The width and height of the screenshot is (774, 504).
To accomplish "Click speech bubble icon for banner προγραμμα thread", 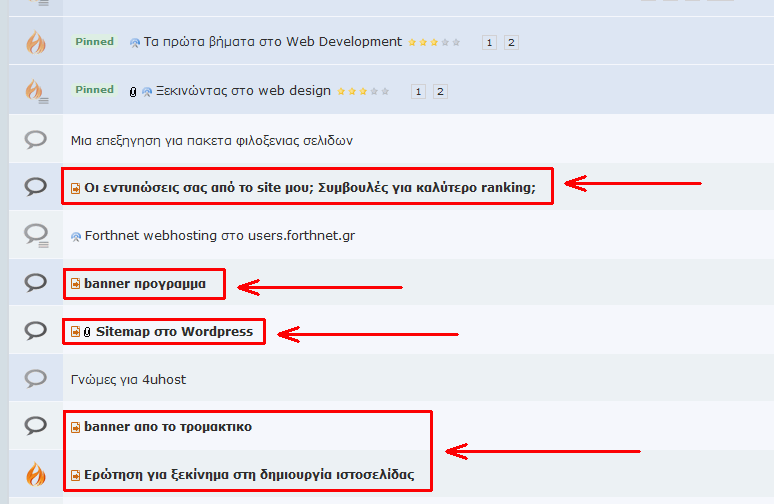I will (x=36, y=282).
